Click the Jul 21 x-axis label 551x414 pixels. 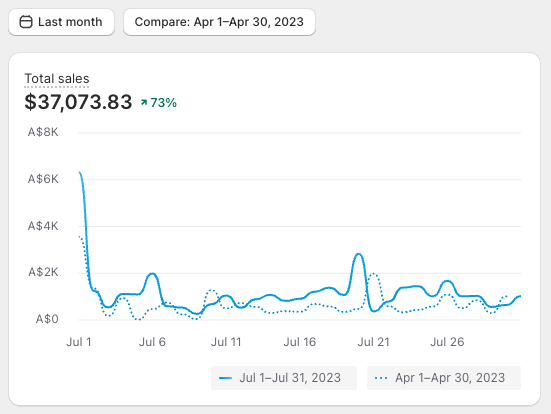[x=374, y=342]
